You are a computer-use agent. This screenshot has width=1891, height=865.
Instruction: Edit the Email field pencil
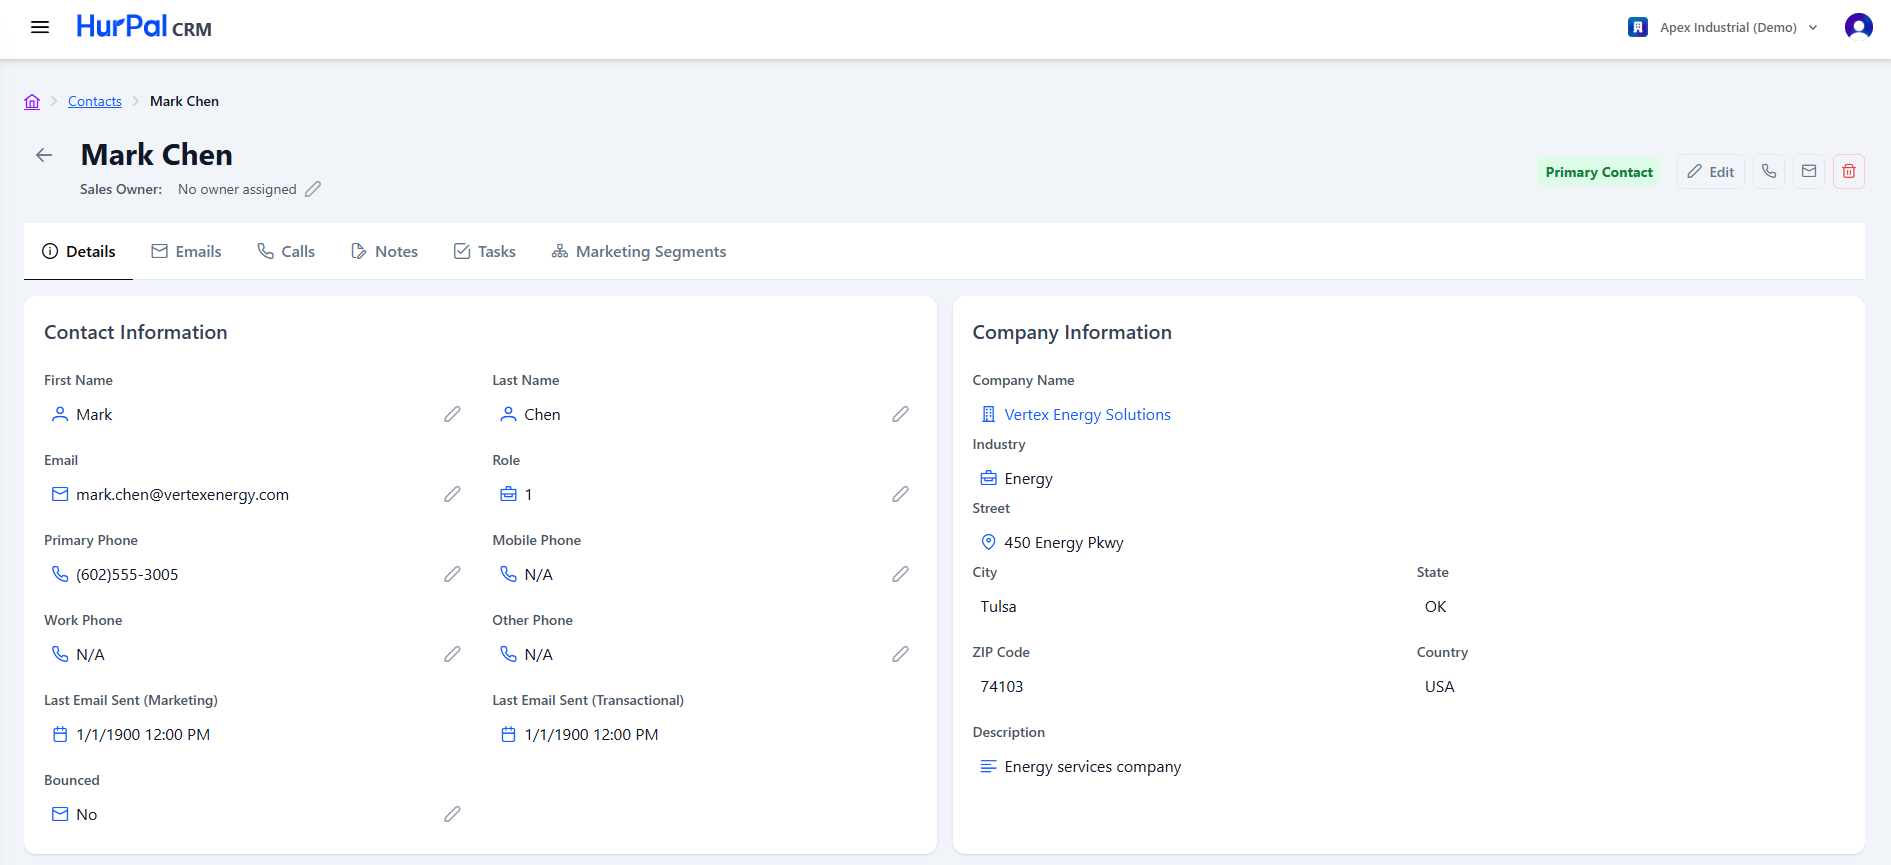pyautogui.click(x=452, y=494)
